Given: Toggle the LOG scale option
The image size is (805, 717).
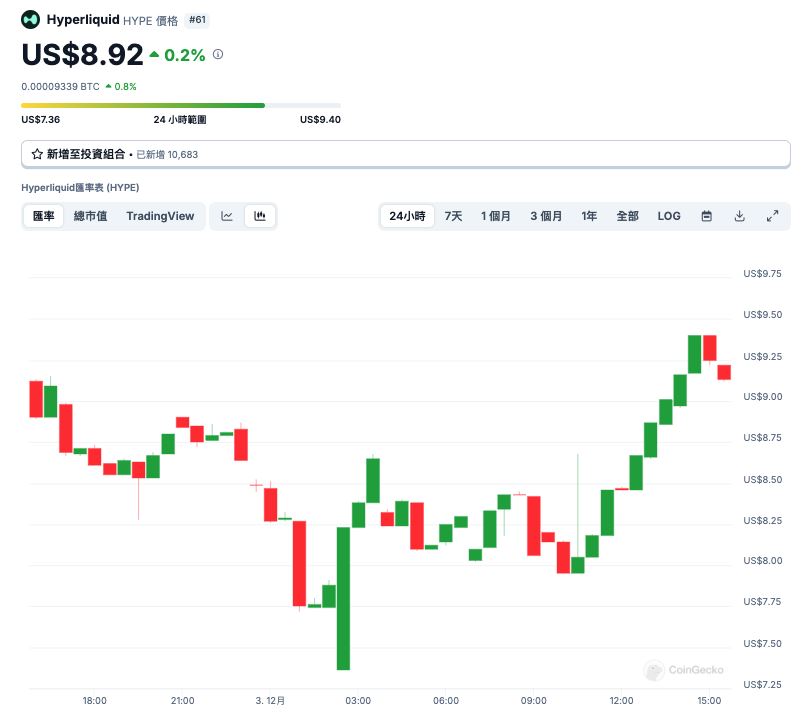Looking at the screenshot, I should 669,216.
